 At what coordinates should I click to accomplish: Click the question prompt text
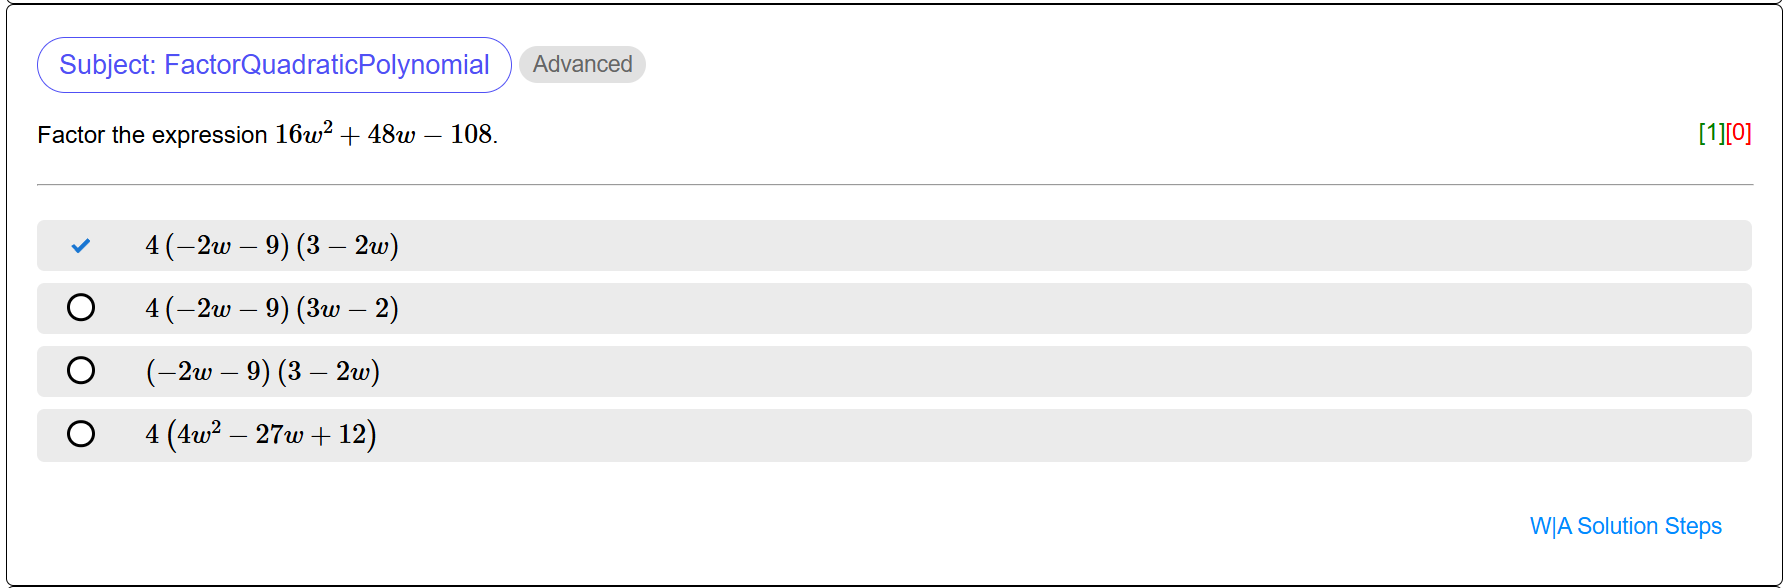267,134
